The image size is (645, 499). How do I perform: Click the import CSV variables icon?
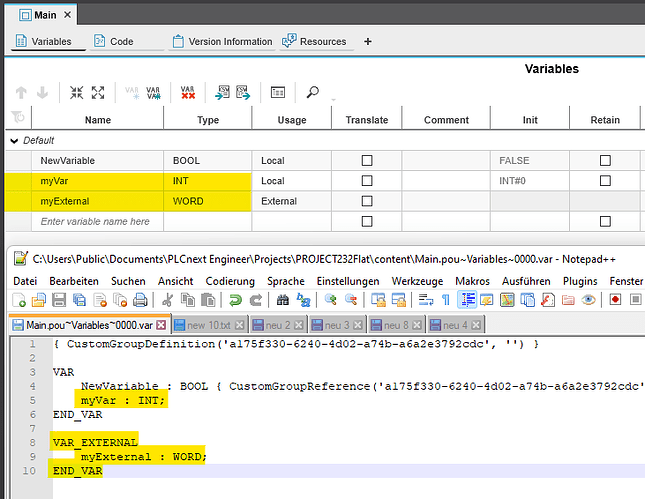click(223, 93)
